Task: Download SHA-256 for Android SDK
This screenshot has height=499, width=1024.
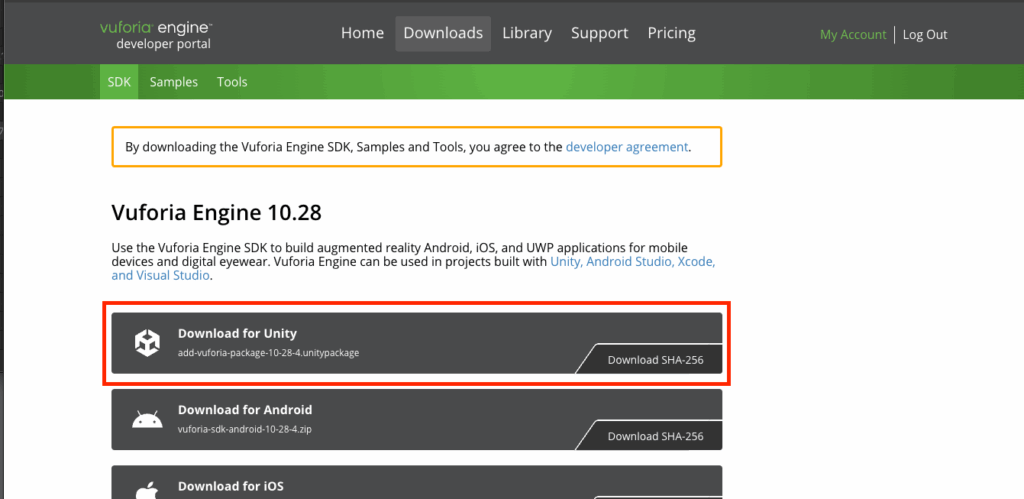Action: pyautogui.click(x=655, y=436)
